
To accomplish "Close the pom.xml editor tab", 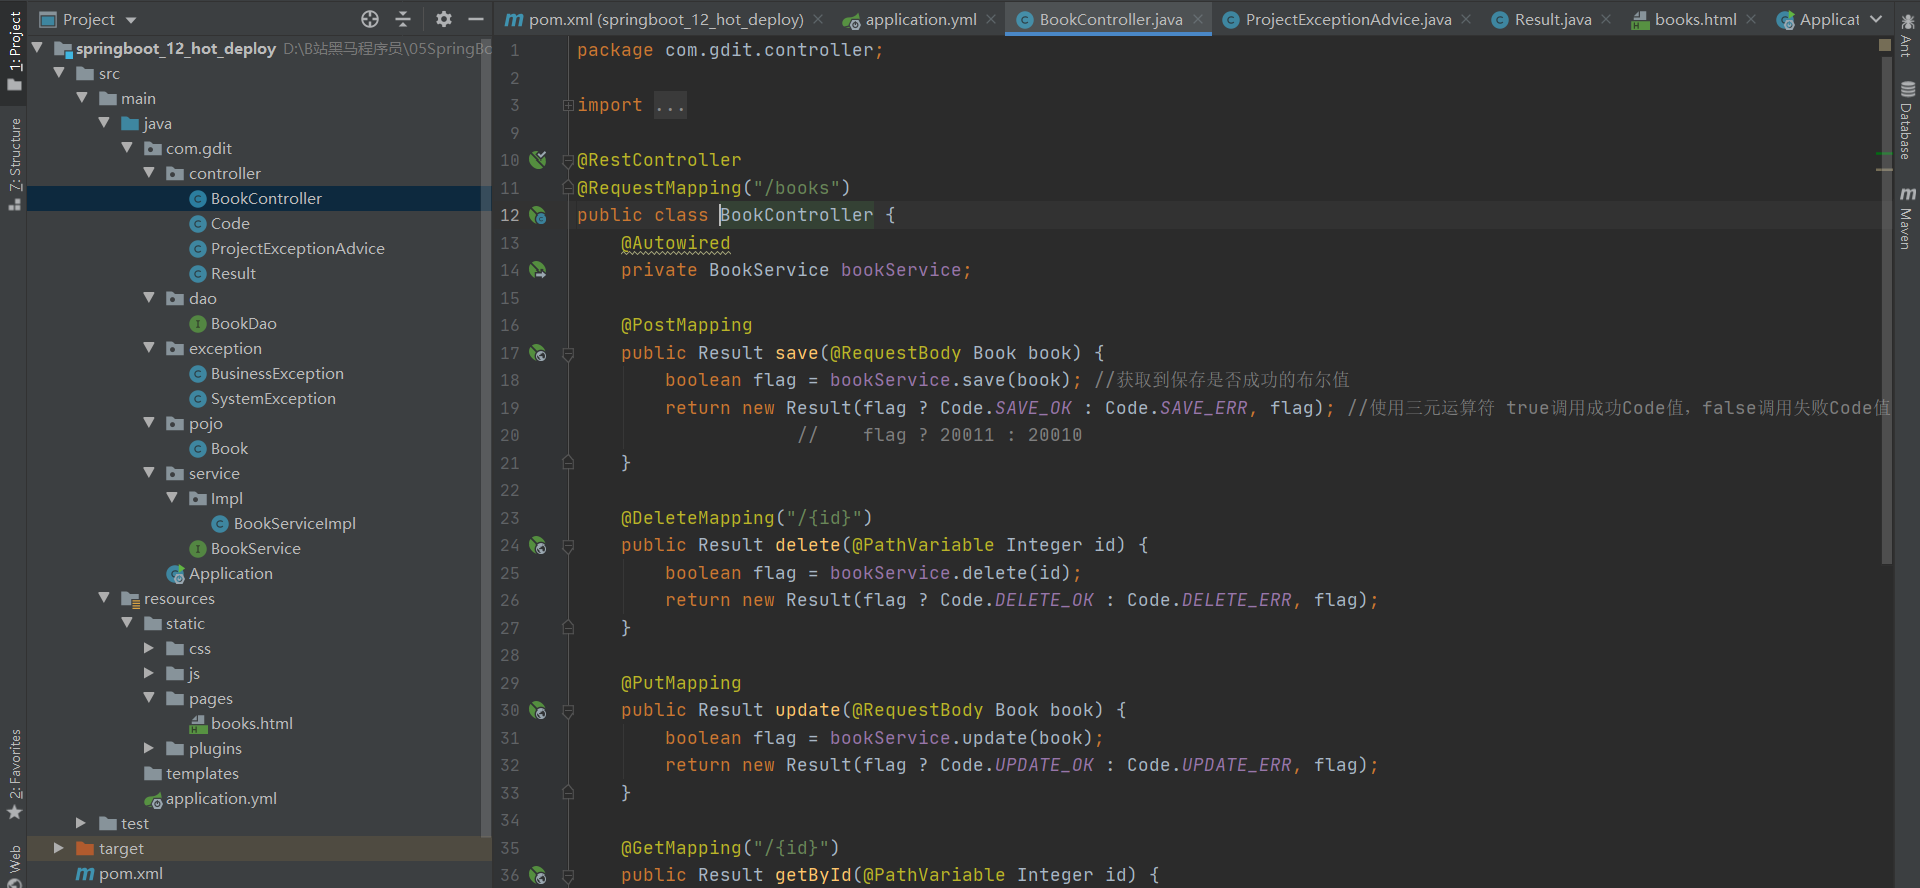I will 818,19.
